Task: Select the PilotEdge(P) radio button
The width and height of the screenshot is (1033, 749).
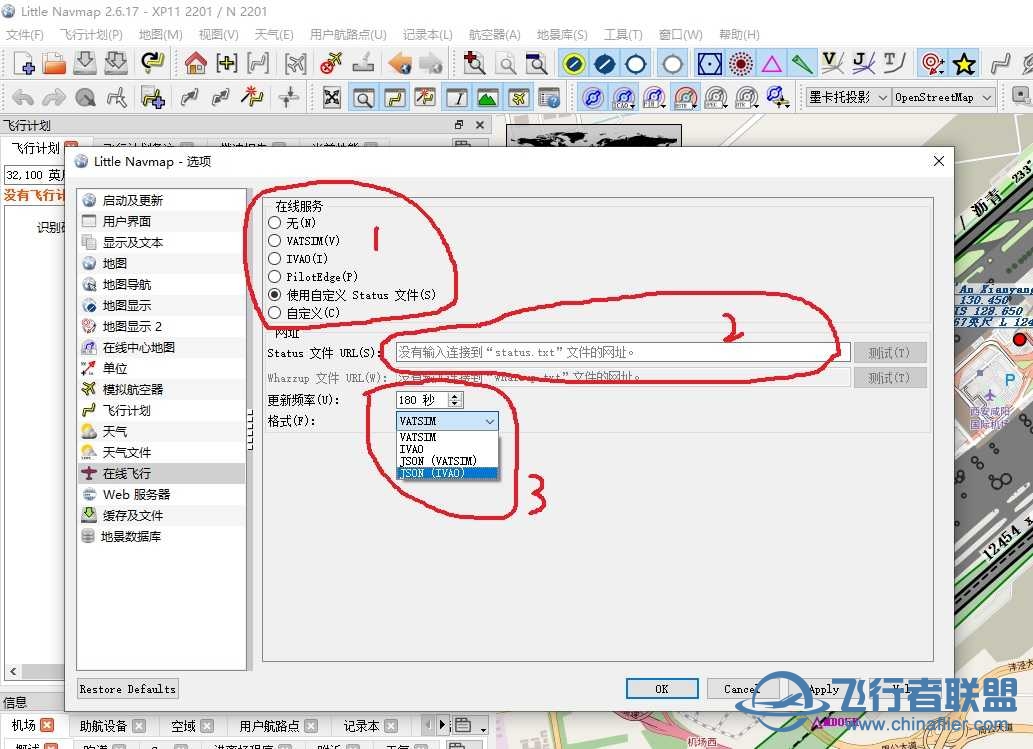Action: coord(314,277)
